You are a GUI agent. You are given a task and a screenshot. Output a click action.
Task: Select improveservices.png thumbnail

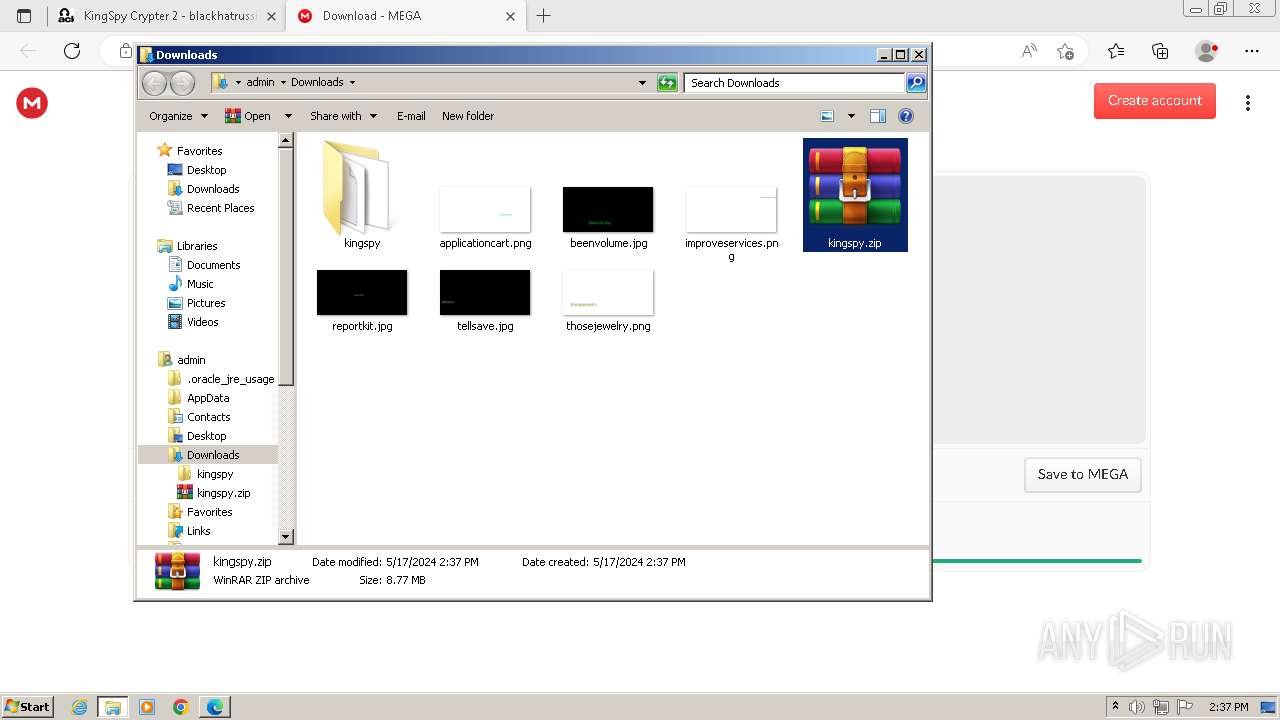731,210
